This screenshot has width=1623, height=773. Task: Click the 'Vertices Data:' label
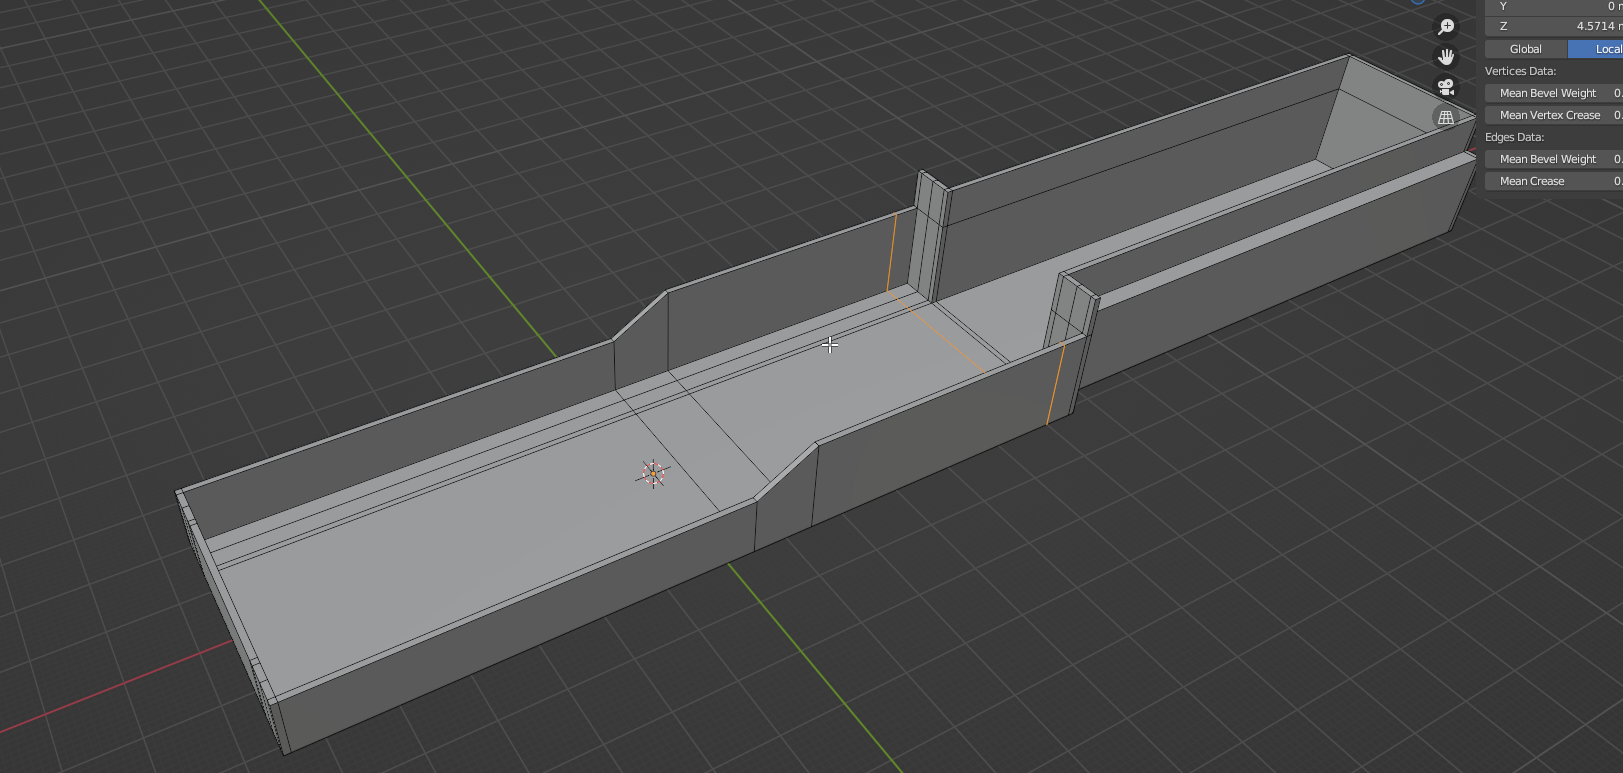pyautogui.click(x=1520, y=71)
